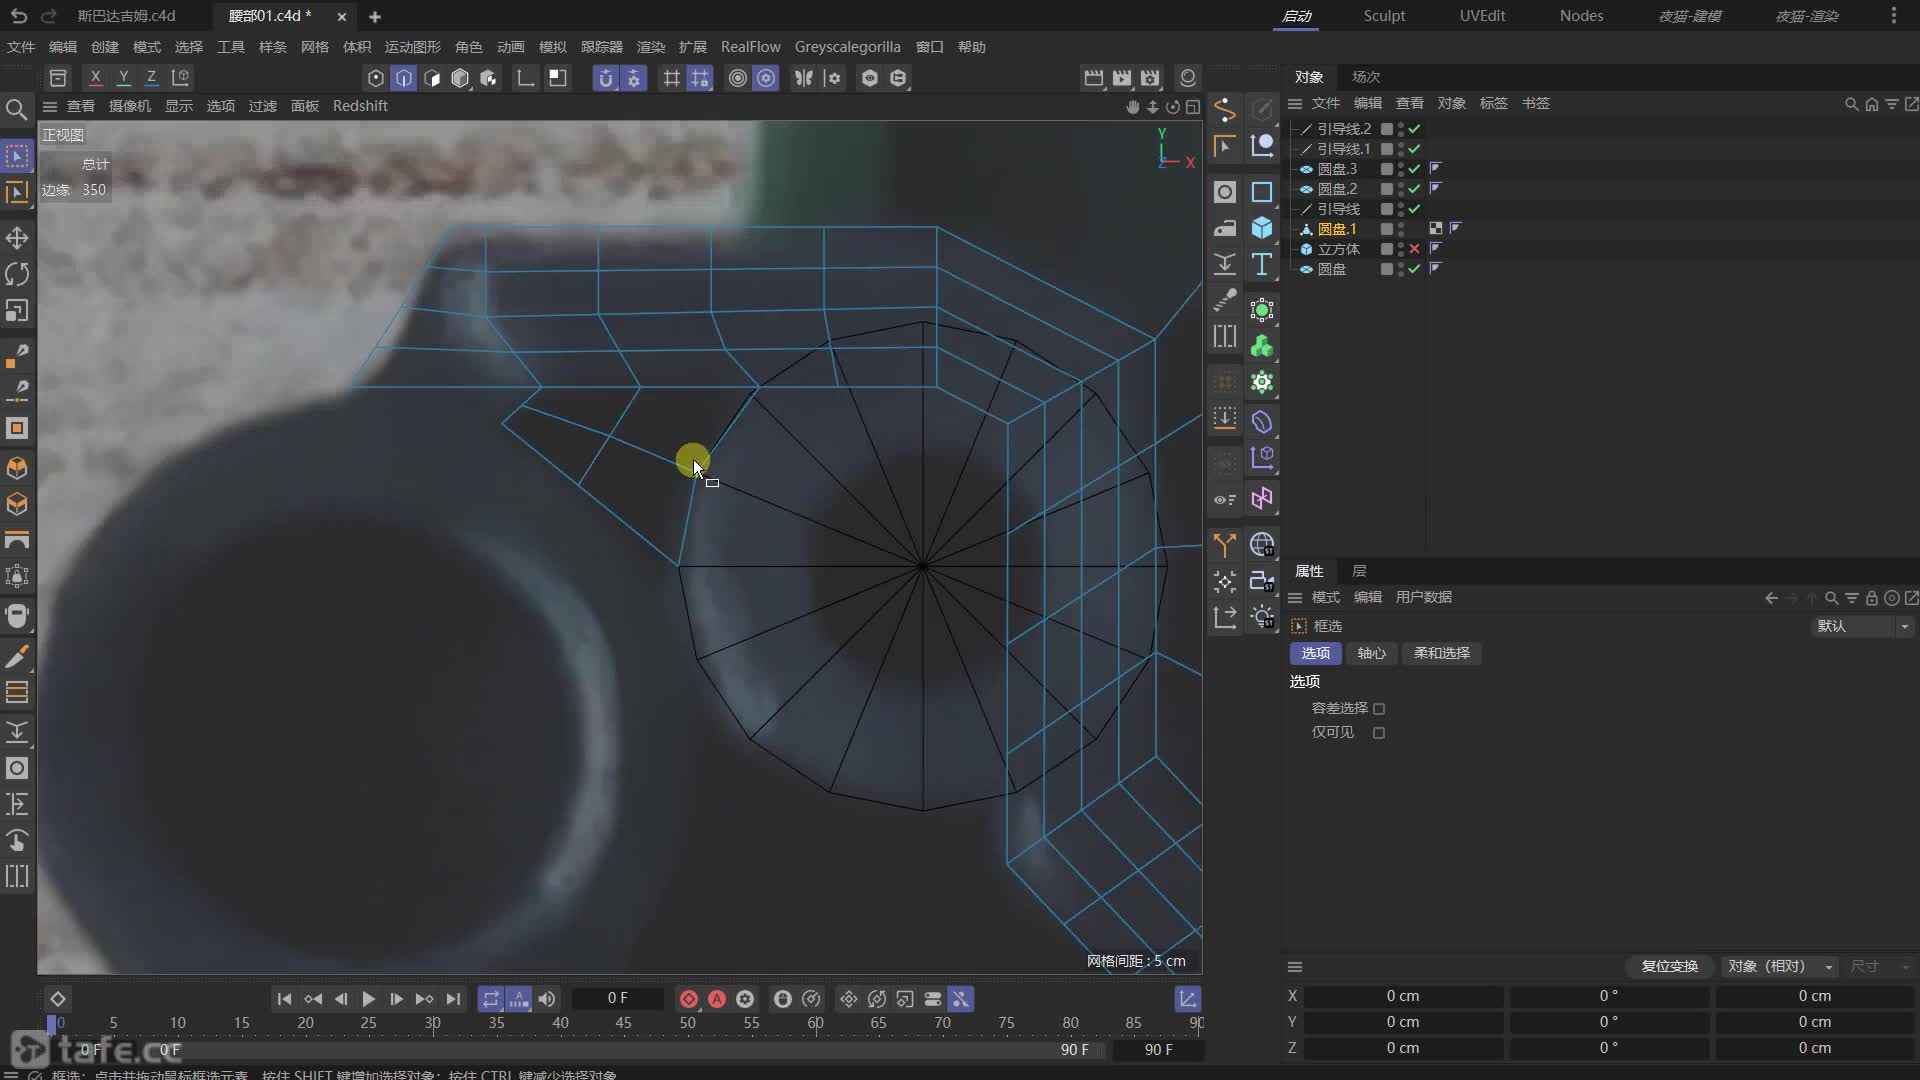Click the 选项 attribute tab

click(x=1315, y=653)
